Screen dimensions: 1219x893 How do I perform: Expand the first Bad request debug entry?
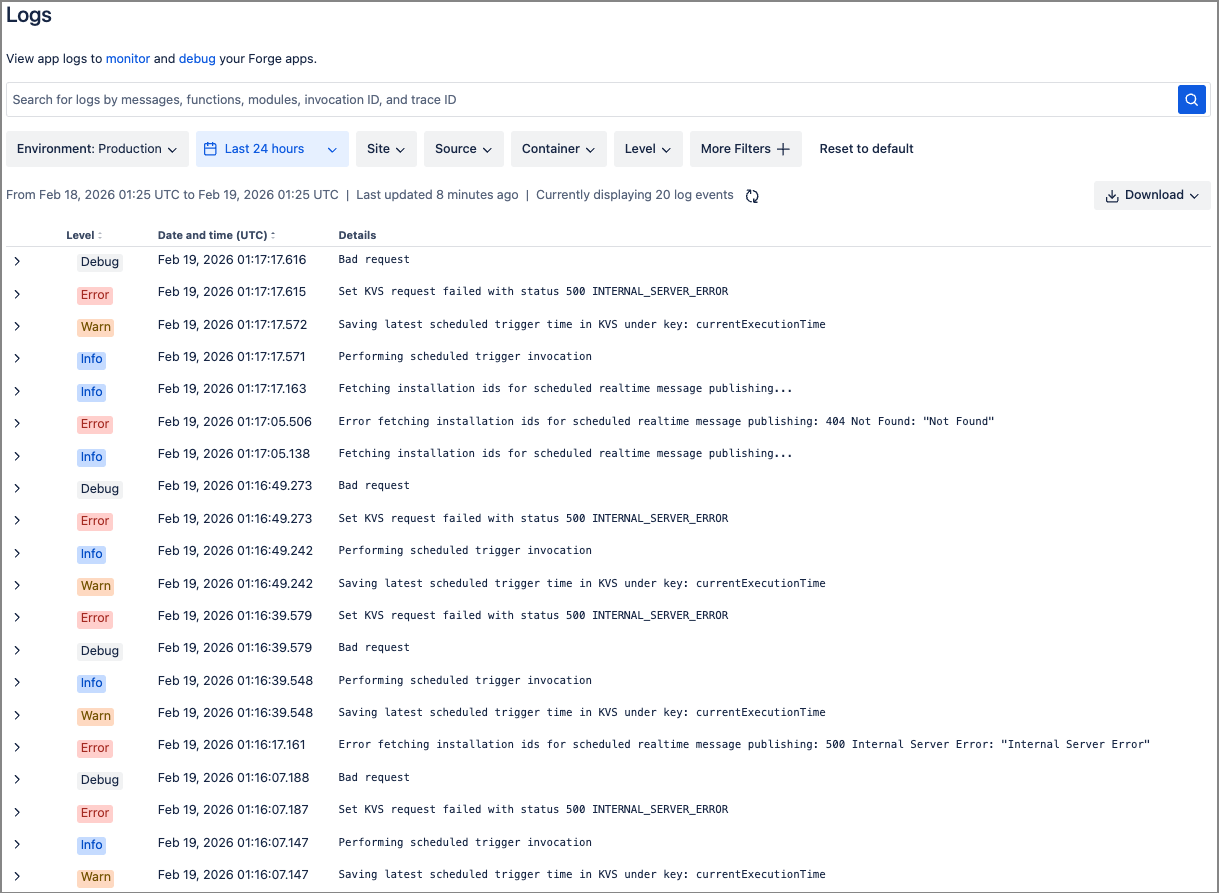coord(17,259)
